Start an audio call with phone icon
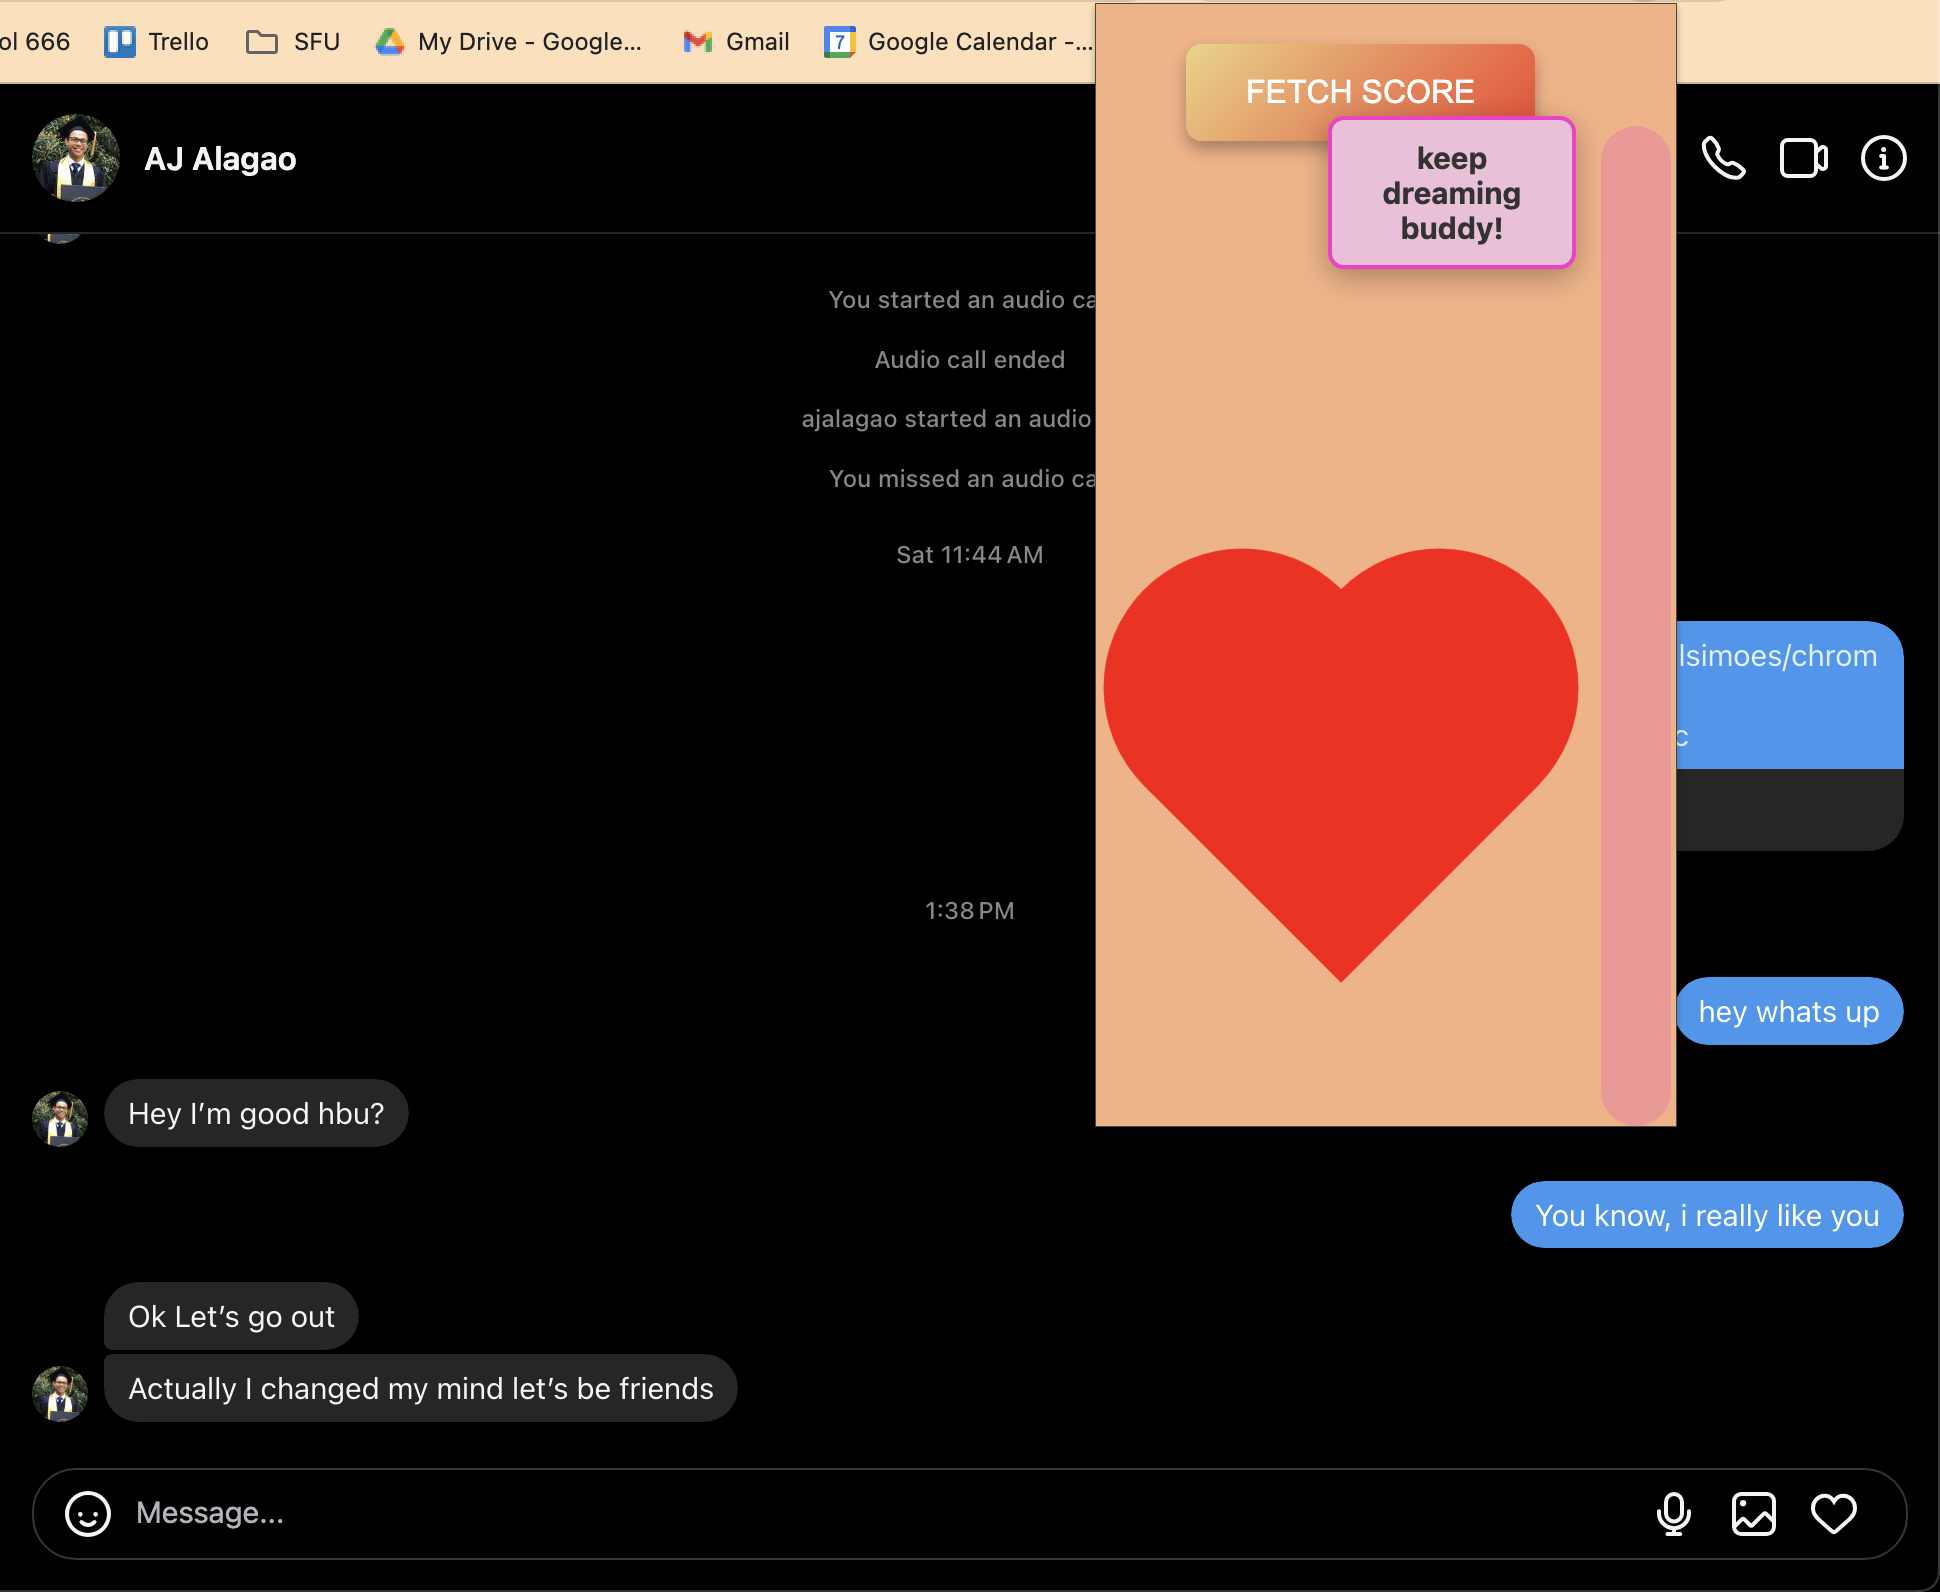Viewport: 1940px width, 1592px height. pyautogui.click(x=1723, y=158)
